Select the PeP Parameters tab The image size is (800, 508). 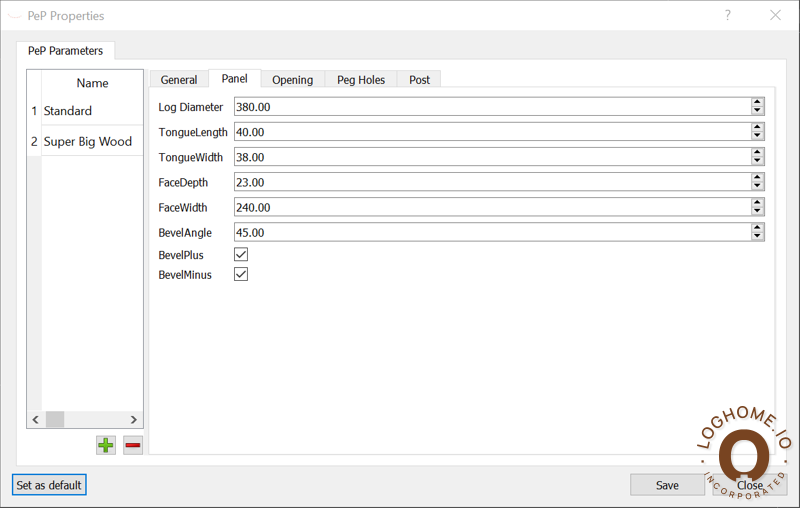coord(65,50)
